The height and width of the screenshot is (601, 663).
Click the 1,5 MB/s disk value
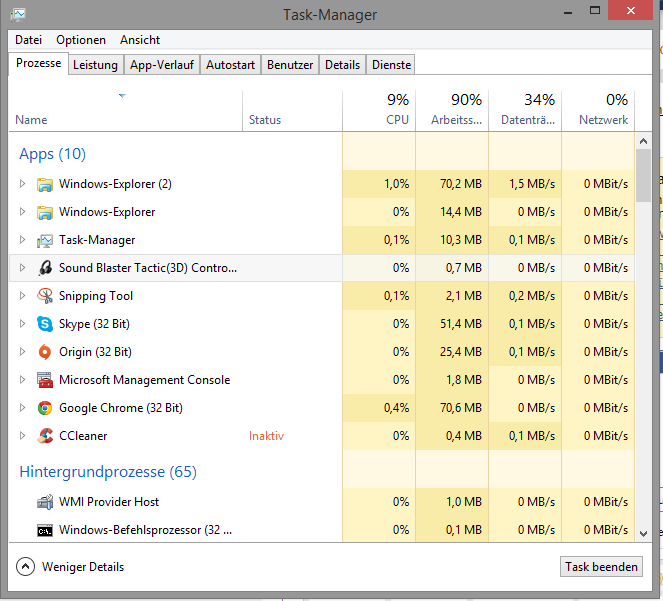(x=532, y=184)
